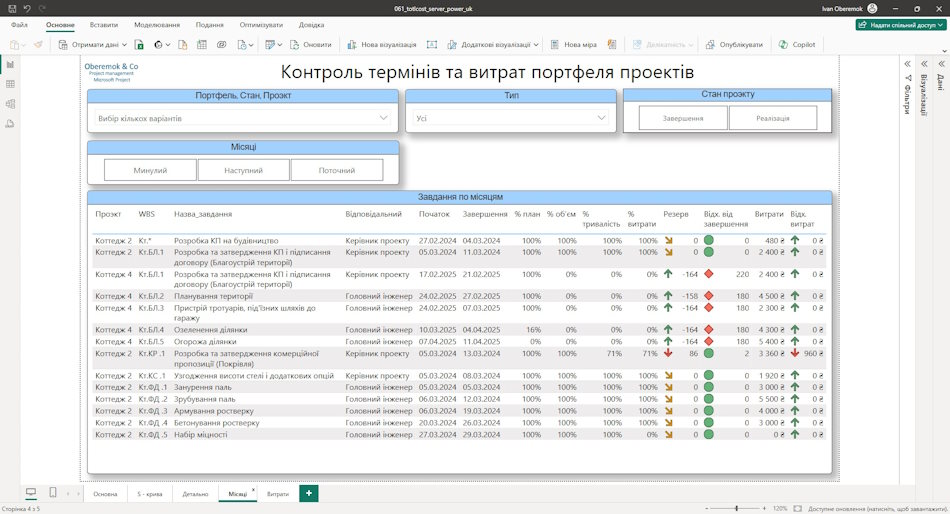
Task: Click the Recent sources icon
Action: click(244, 45)
